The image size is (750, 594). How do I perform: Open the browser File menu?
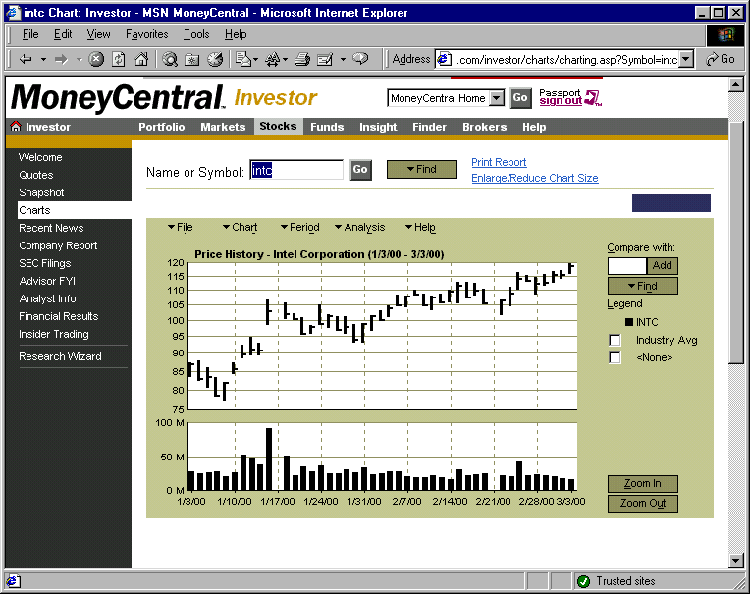coord(31,34)
